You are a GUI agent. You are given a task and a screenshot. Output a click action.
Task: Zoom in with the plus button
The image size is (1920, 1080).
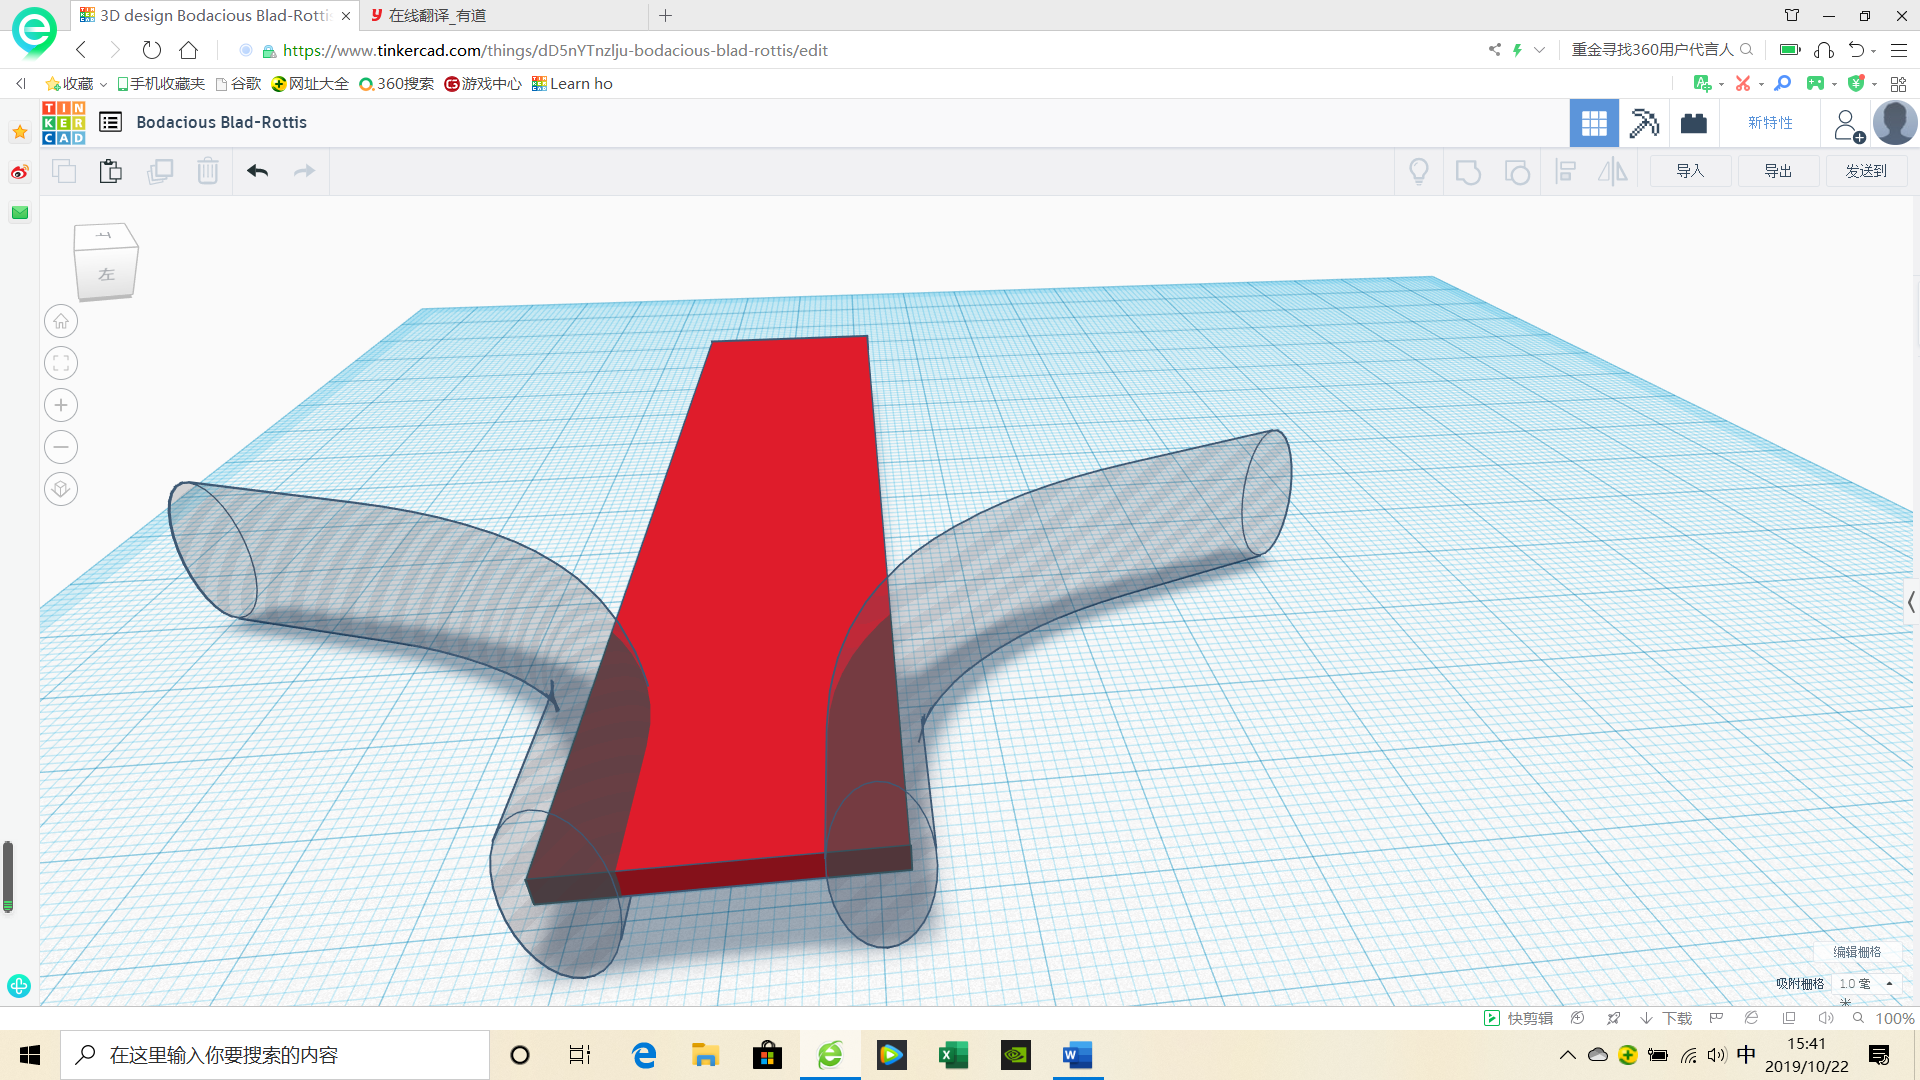(x=61, y=405)
